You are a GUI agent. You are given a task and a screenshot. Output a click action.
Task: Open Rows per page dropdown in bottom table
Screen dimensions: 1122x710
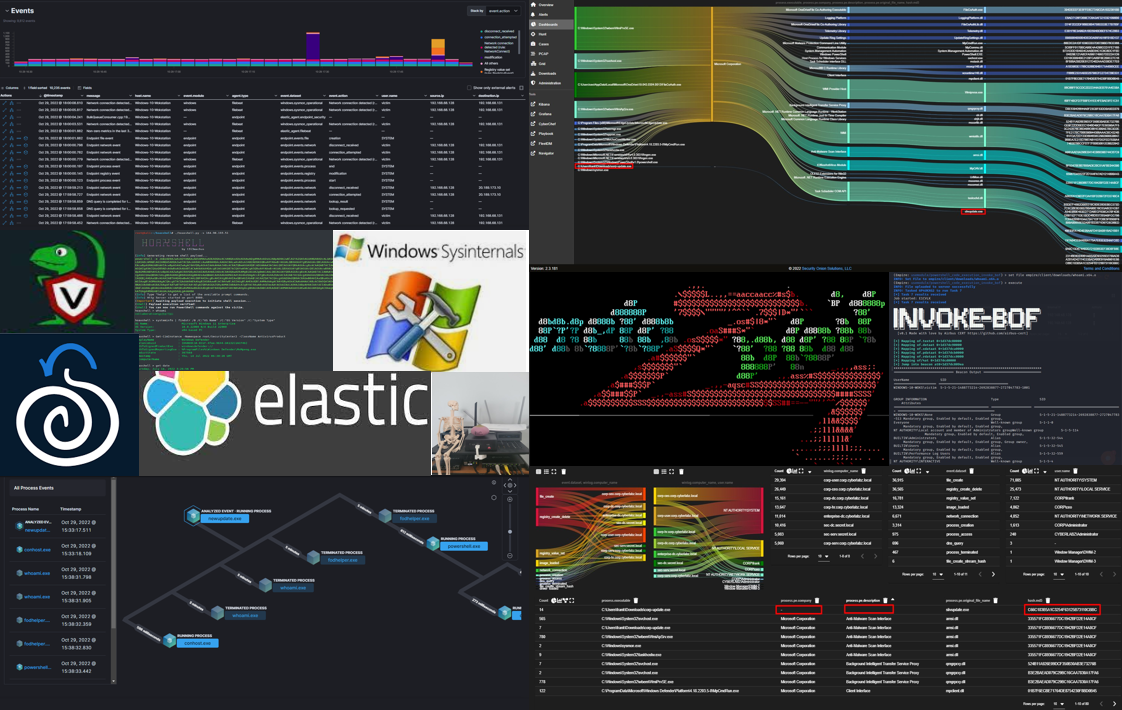pos(1060,704)
